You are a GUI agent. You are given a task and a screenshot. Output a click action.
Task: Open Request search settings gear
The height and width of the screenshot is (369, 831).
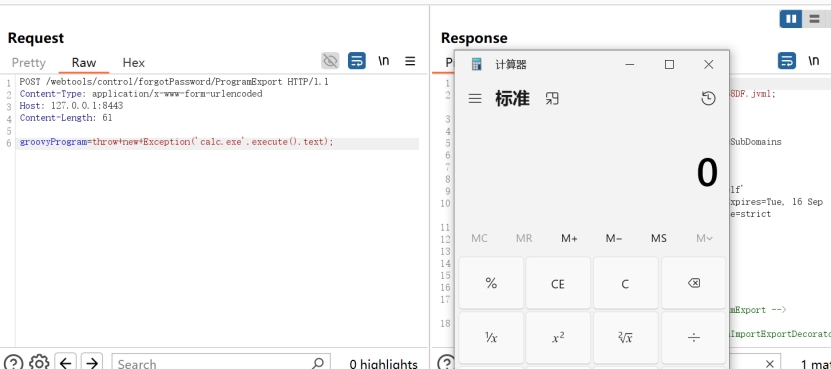coord(39,363)
